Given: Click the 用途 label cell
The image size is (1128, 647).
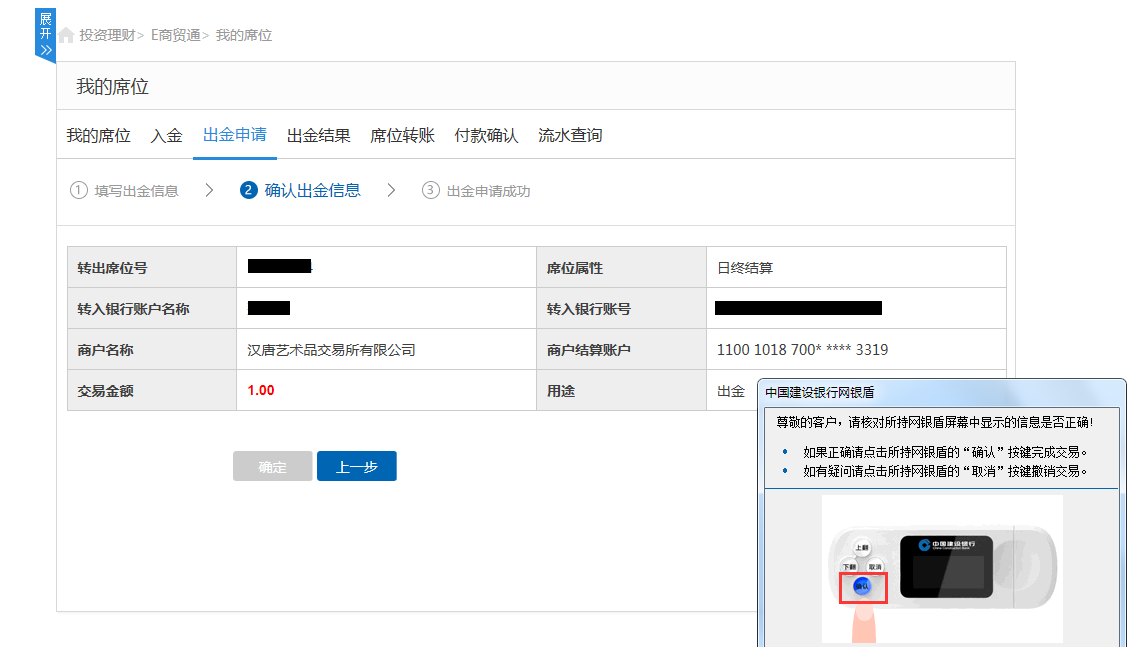Looking at the screenshot, I should [622, 391].
